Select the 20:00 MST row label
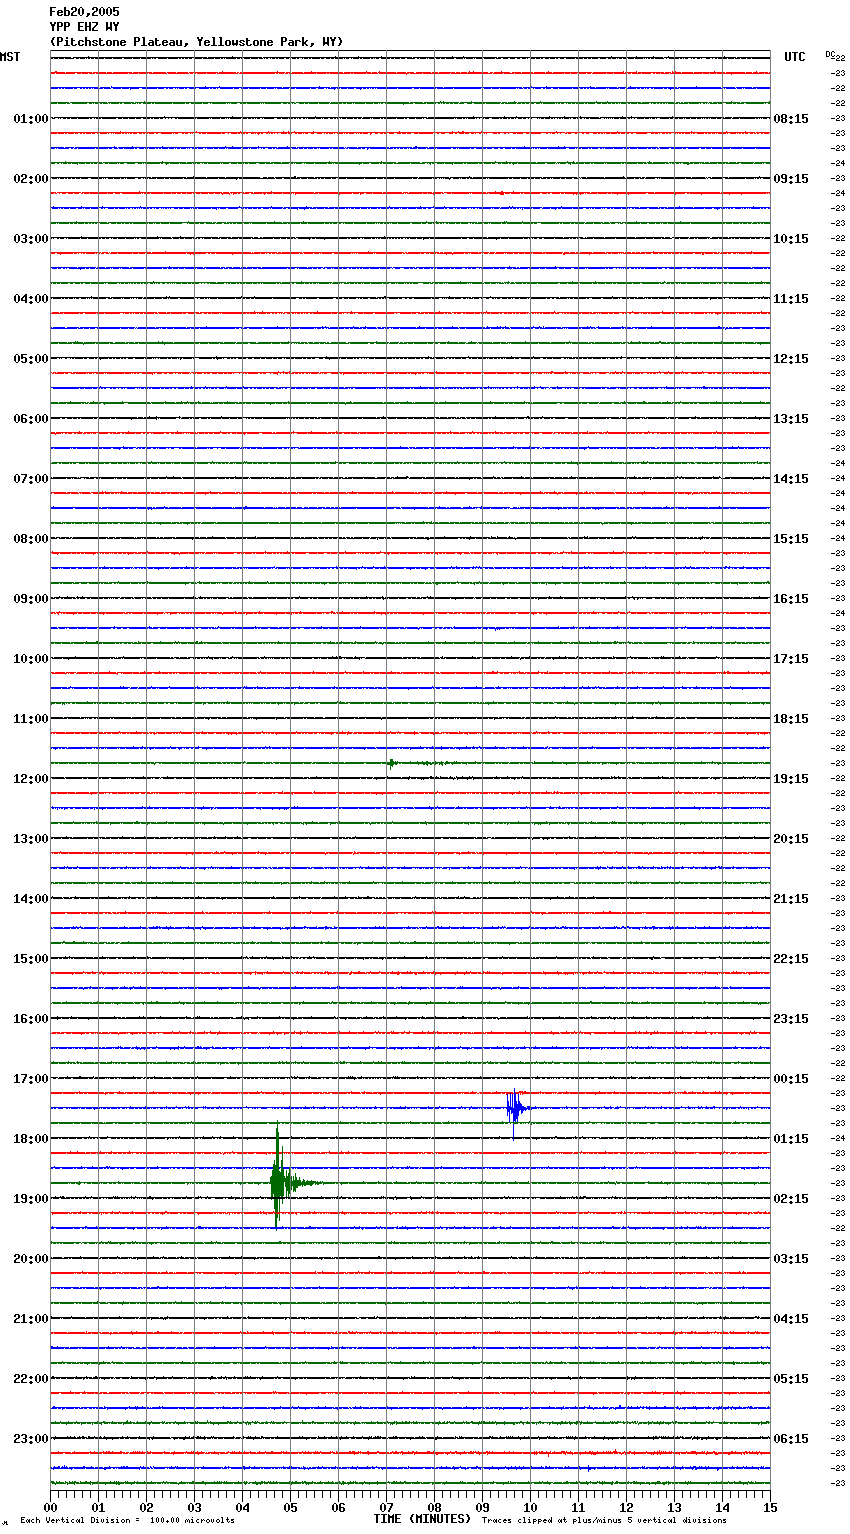This screenshot has width=850, height=1534. pos(30,1258)
